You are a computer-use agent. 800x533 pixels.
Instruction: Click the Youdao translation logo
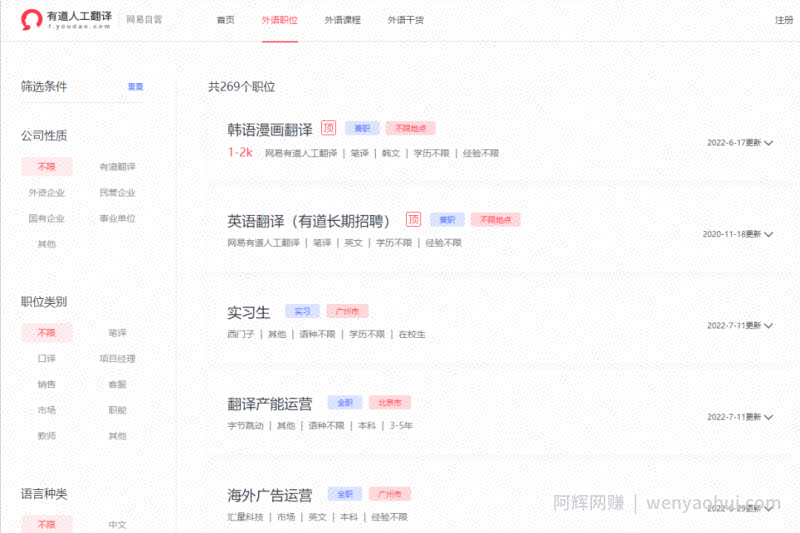coord(66,19)
